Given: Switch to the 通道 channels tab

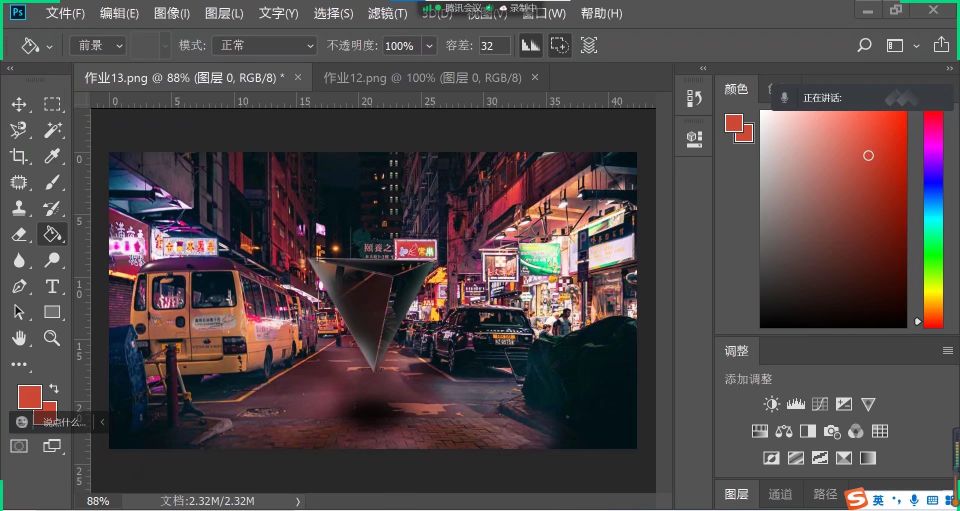Looking at the screenshot, I should coord(780,494).
